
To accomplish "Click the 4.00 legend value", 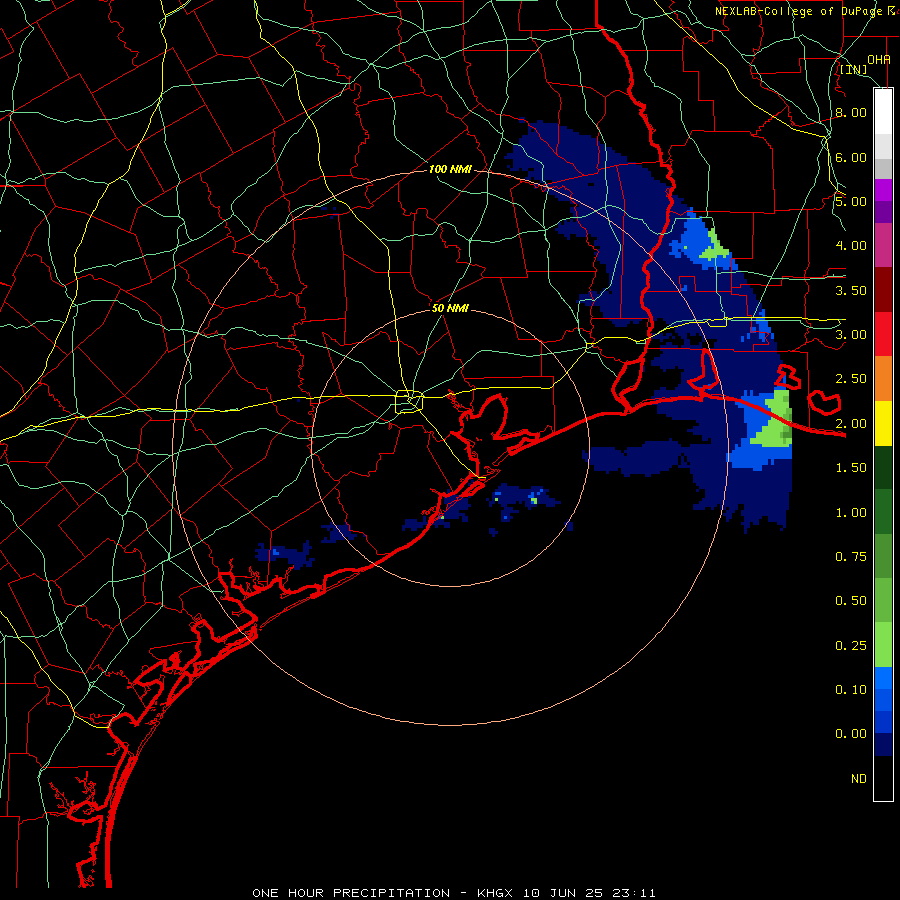I will pos(851,246).
